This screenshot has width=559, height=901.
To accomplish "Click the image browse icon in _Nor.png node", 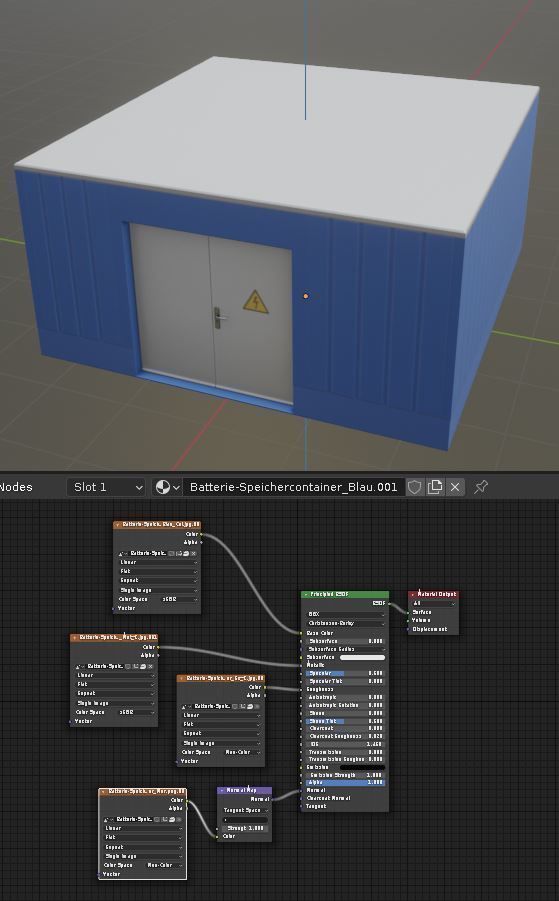I will [x=109, y=819].
